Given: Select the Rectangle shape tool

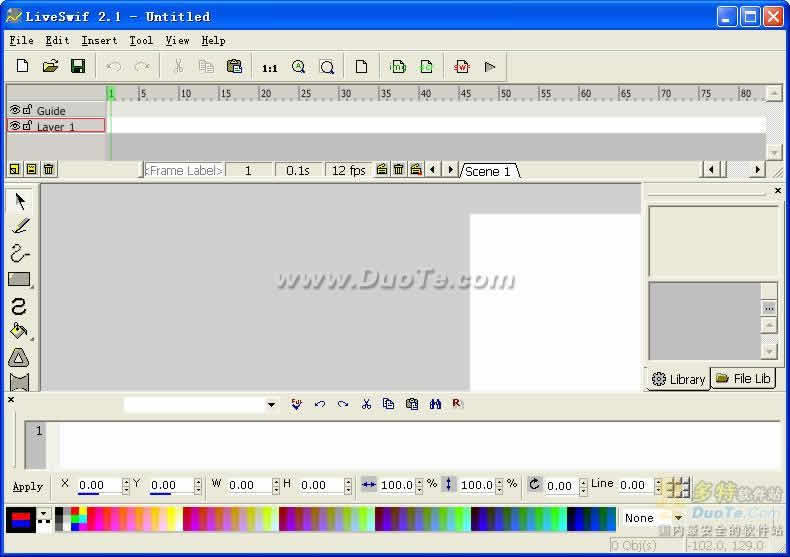Looking at the screenshot, I should click(x=19, y=280).
